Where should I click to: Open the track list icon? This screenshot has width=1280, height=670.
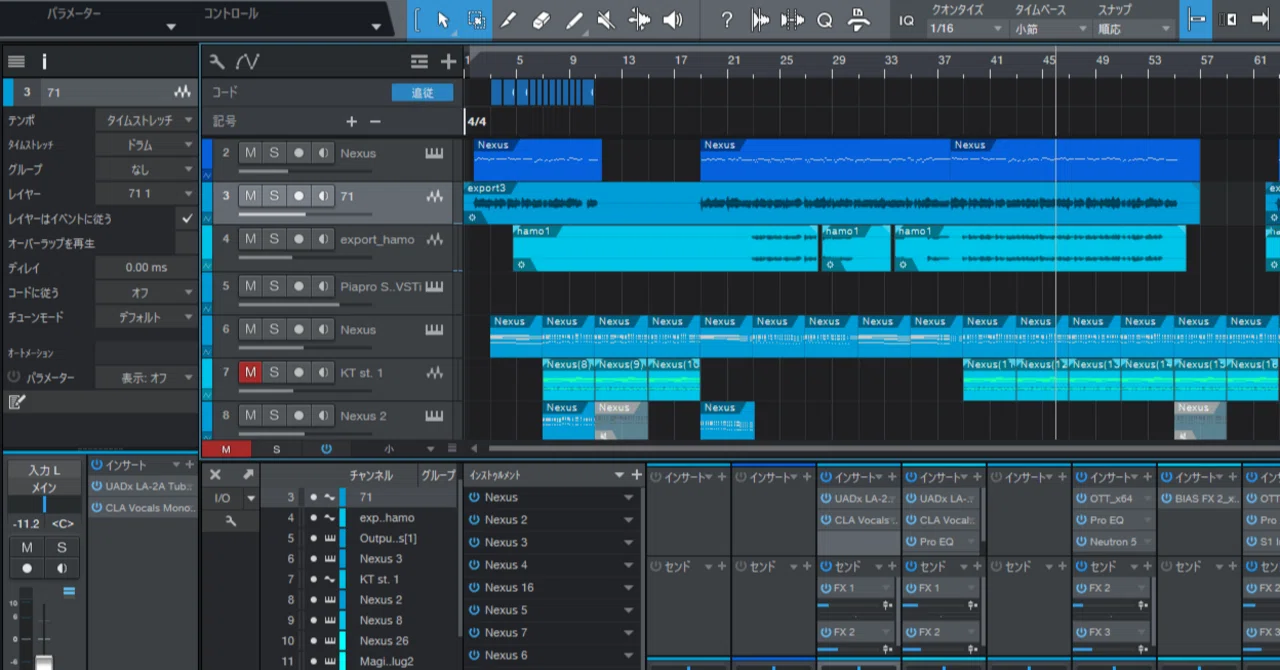419,62
